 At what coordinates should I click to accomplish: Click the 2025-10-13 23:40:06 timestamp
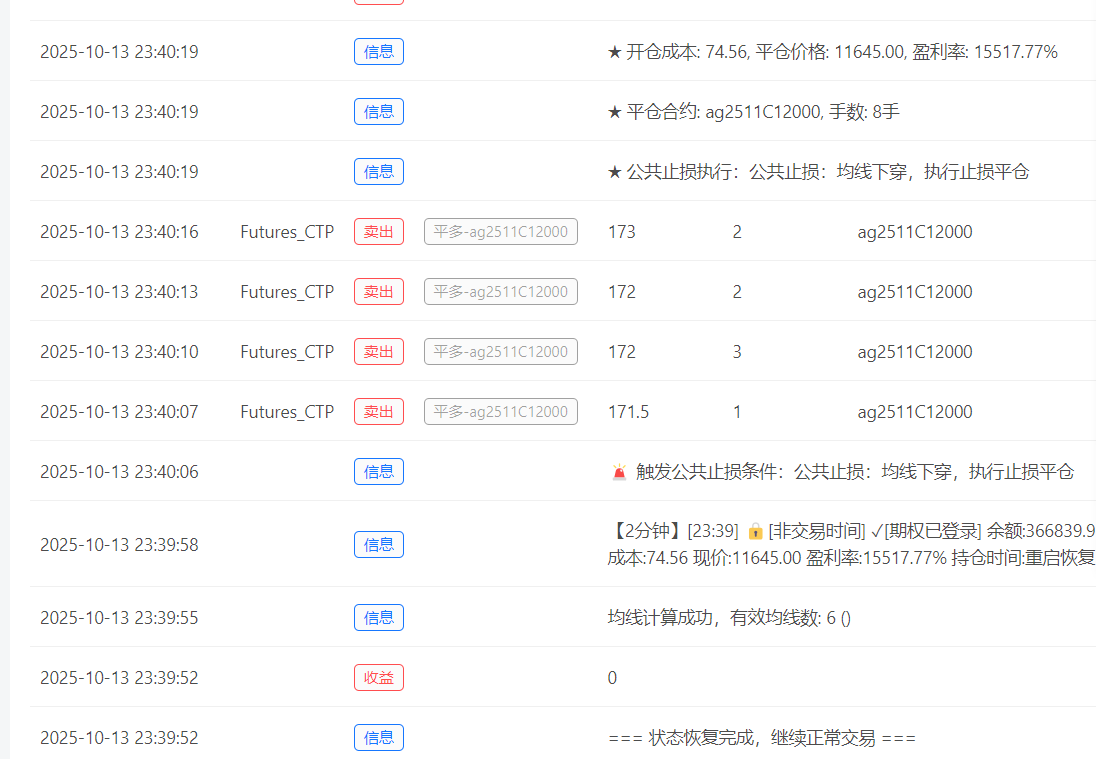pos(119,472)
